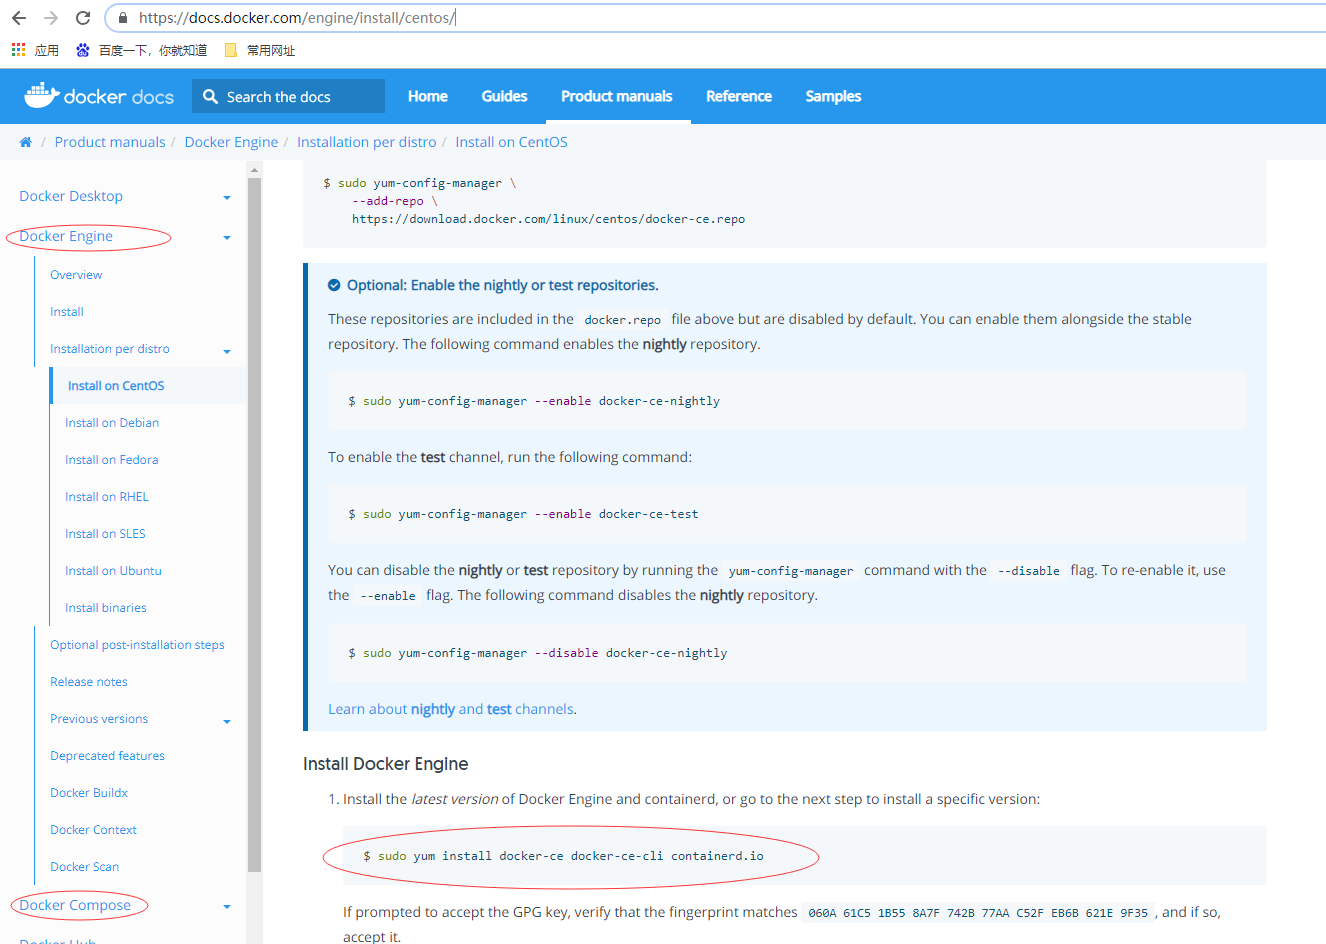Select Installation per distro sidebar item
Screen dimensions: 1326x944
point(110,349)
